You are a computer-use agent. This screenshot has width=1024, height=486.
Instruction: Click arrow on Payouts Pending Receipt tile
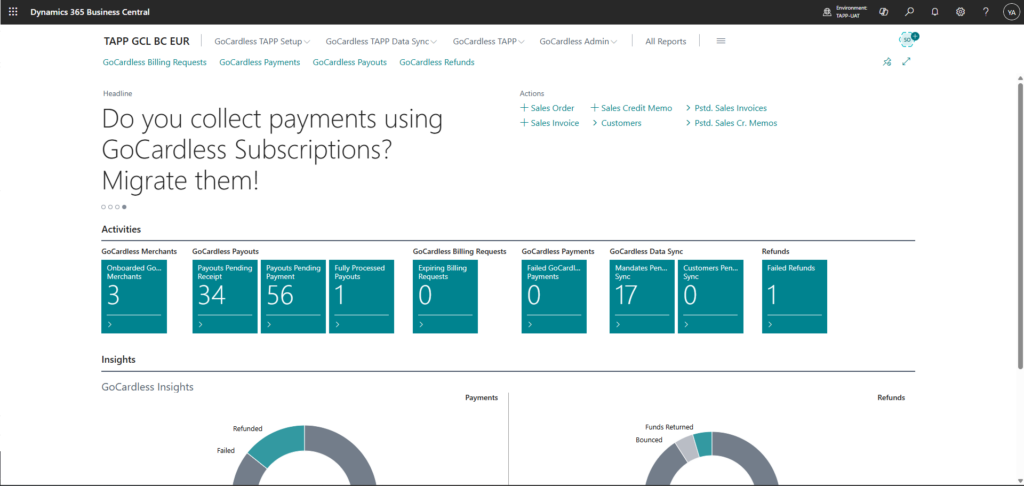coord(200,325)
